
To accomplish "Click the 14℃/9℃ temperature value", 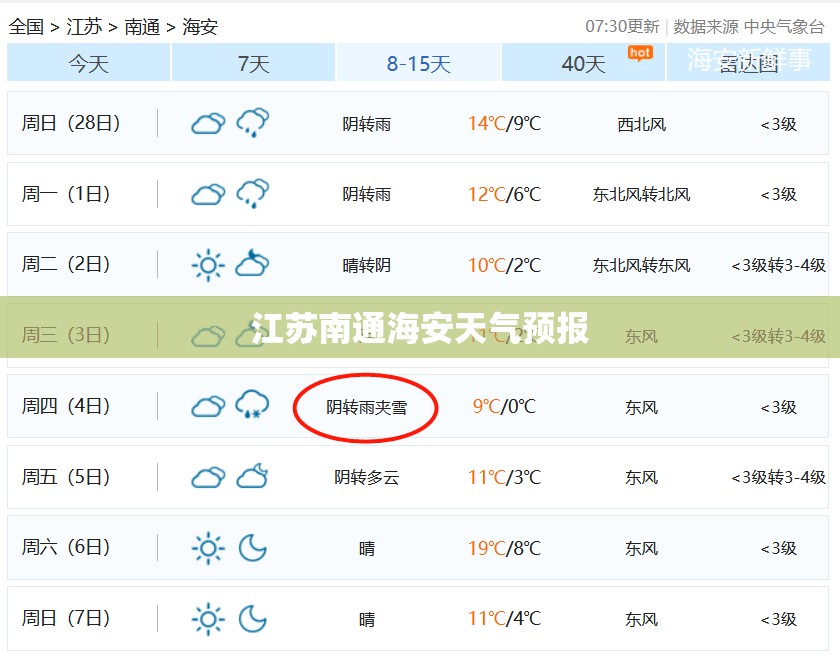I will [x=505, y=124].
